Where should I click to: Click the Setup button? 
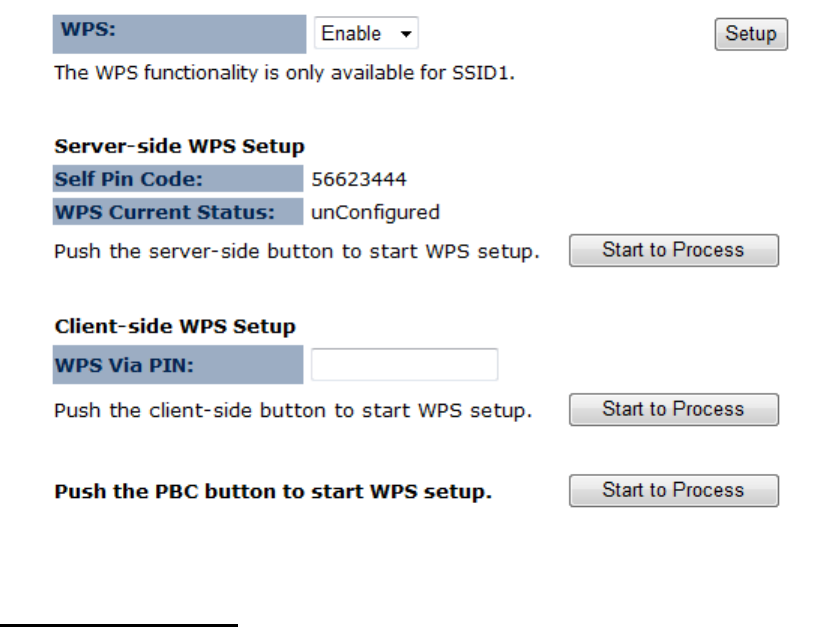click(751, 34)
